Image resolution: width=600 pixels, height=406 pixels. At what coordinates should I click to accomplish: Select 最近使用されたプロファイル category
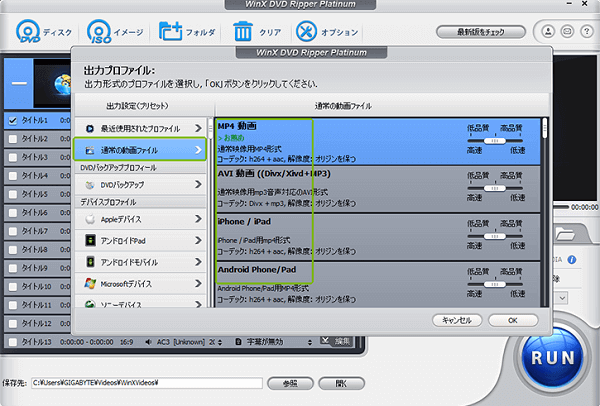140,129
